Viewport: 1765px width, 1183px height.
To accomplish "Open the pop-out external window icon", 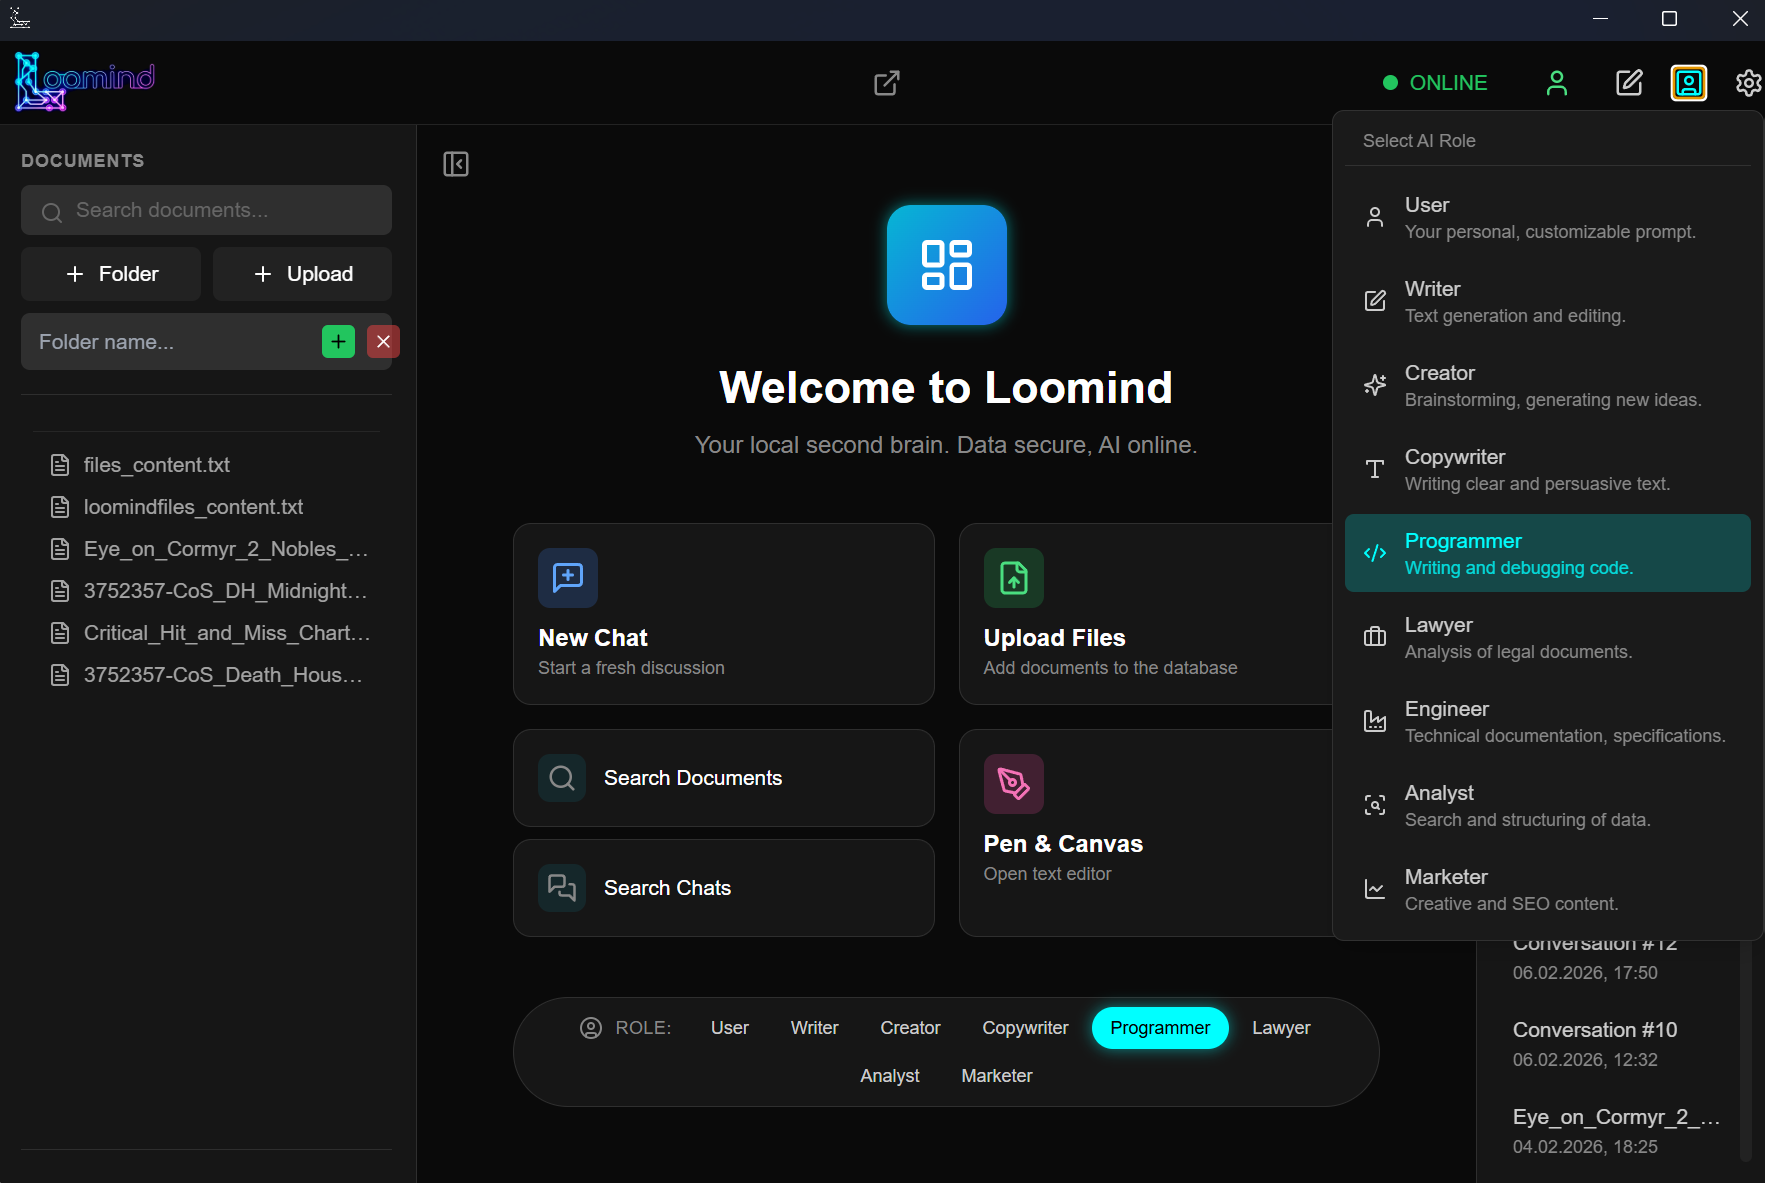I will [x=887, y=83].
